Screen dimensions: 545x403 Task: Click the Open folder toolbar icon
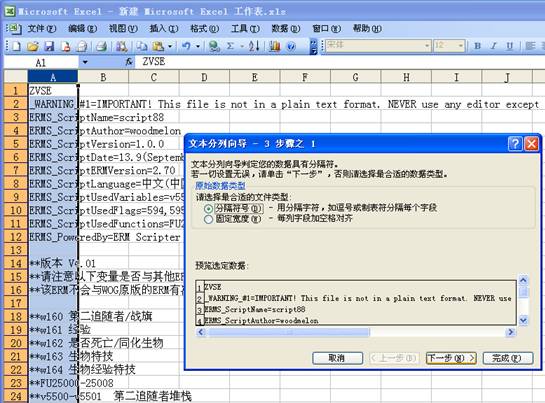(33, 46)
